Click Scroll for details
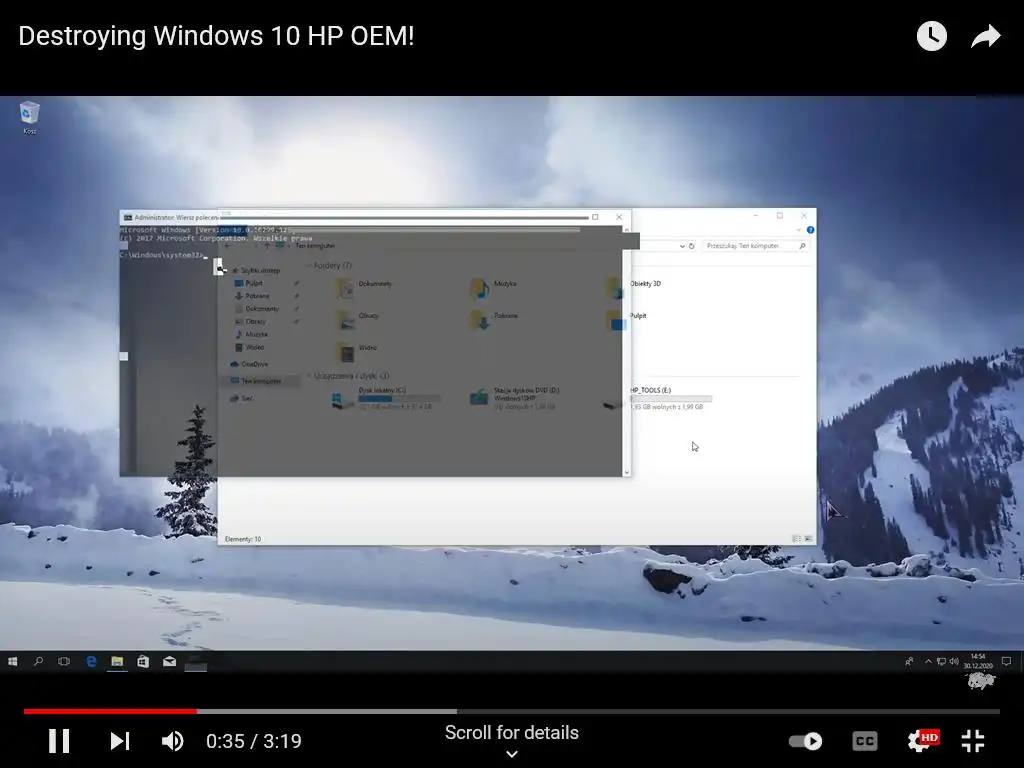 coord(511,733)
